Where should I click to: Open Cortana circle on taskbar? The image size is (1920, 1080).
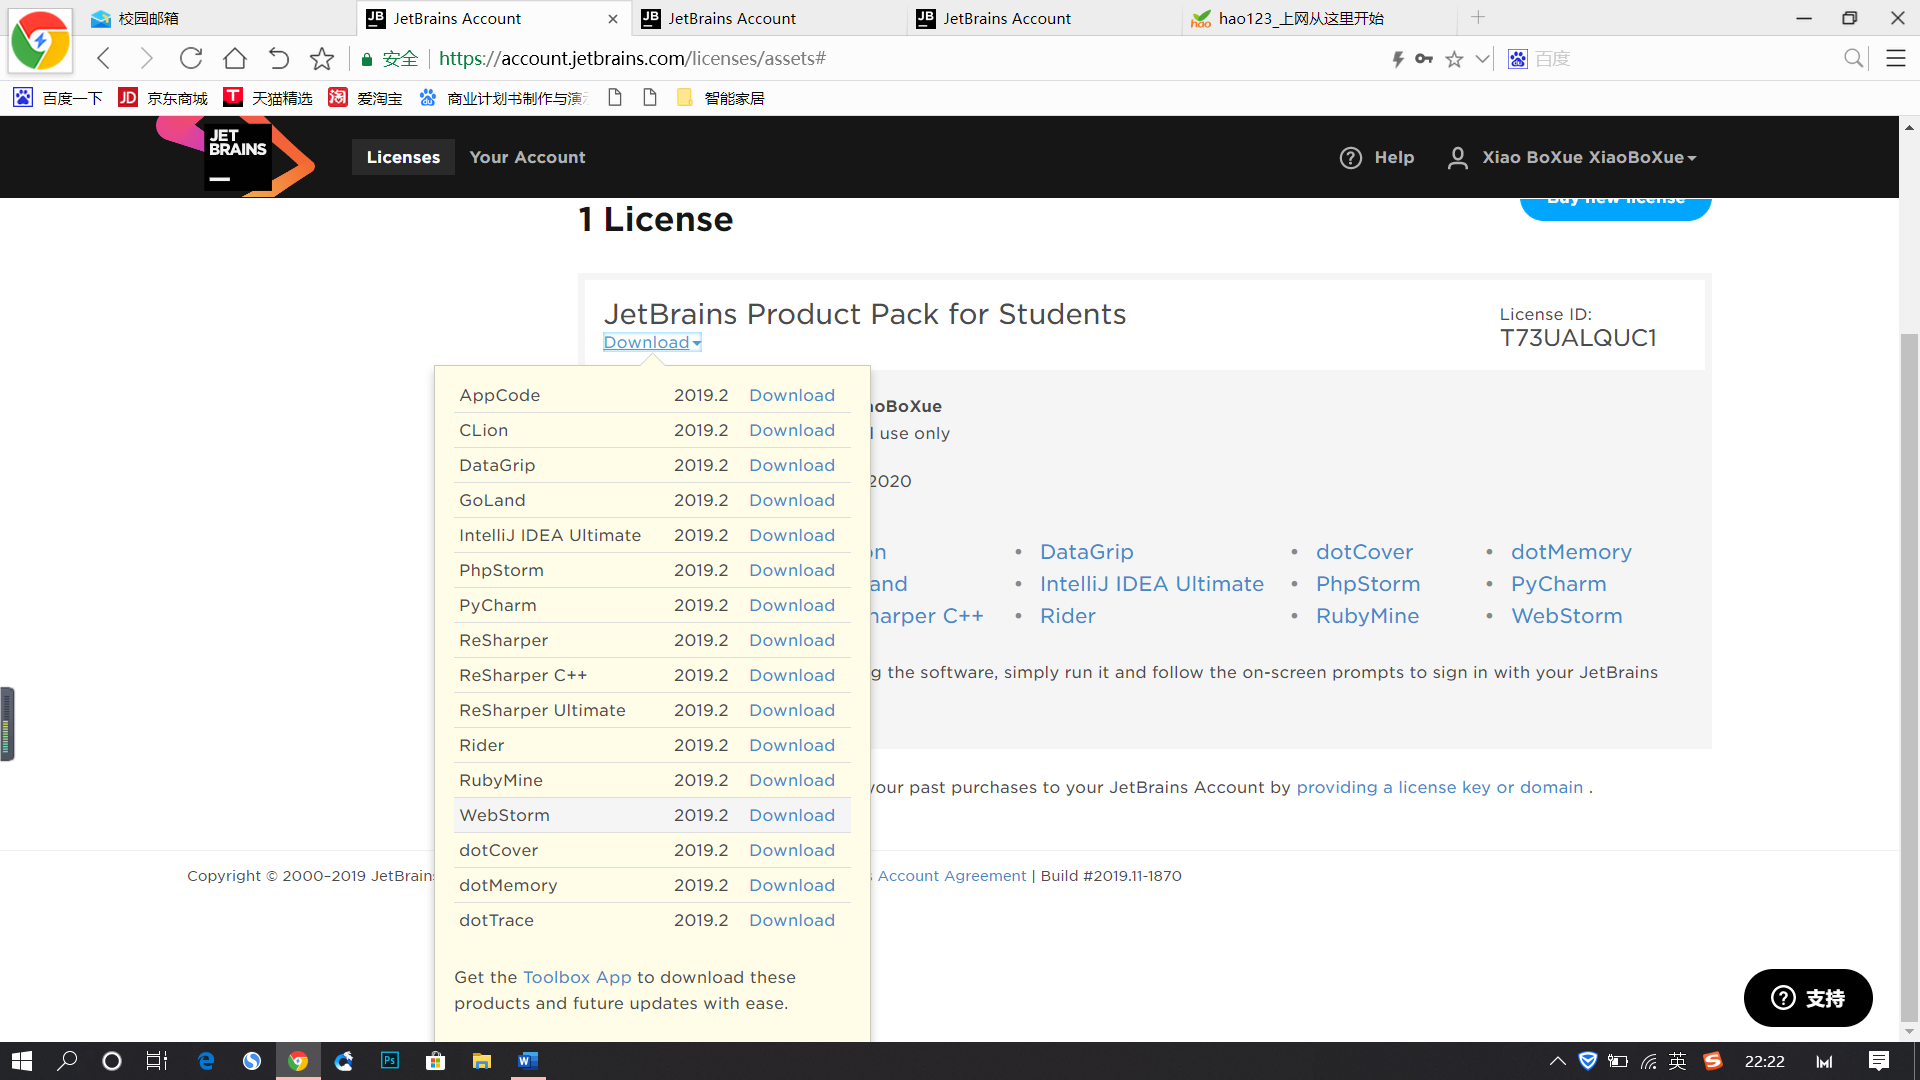112,1061
